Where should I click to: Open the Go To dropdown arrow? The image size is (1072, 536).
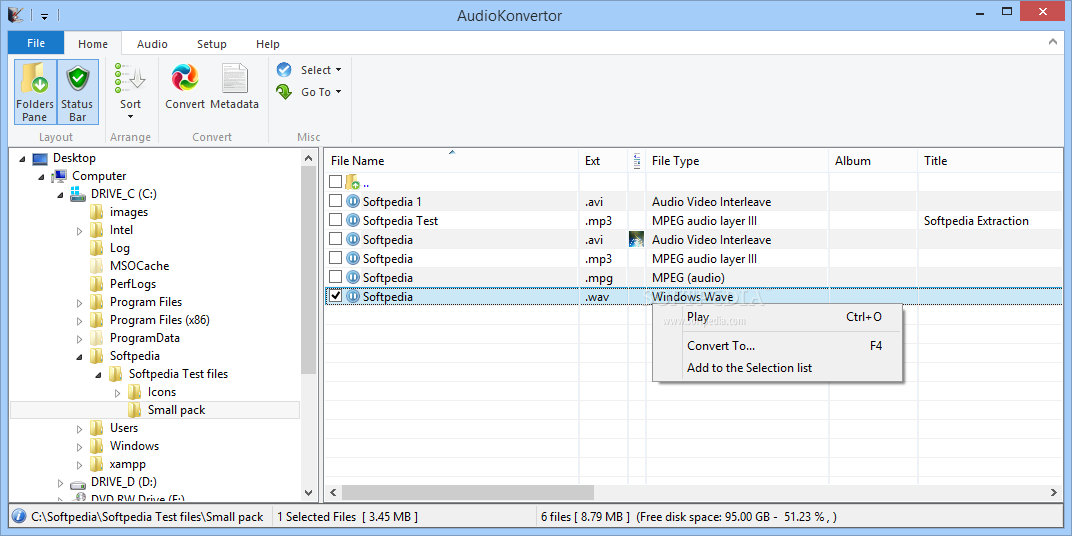pos(338,92)
